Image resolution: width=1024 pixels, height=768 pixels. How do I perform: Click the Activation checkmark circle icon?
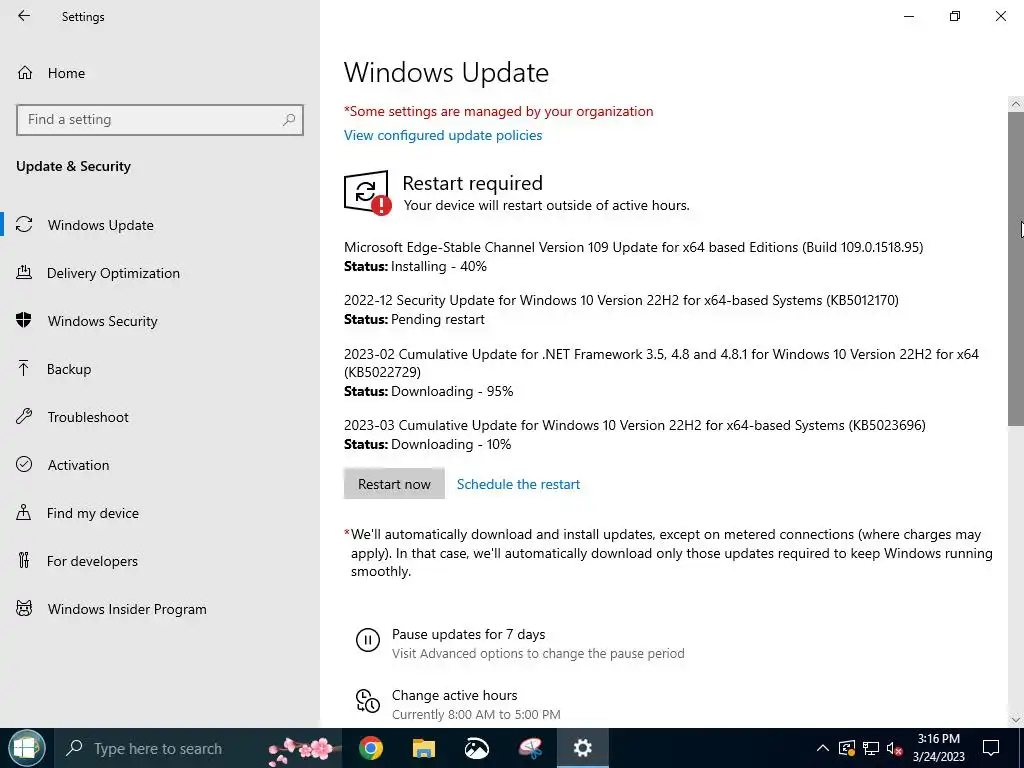[24, 464]
